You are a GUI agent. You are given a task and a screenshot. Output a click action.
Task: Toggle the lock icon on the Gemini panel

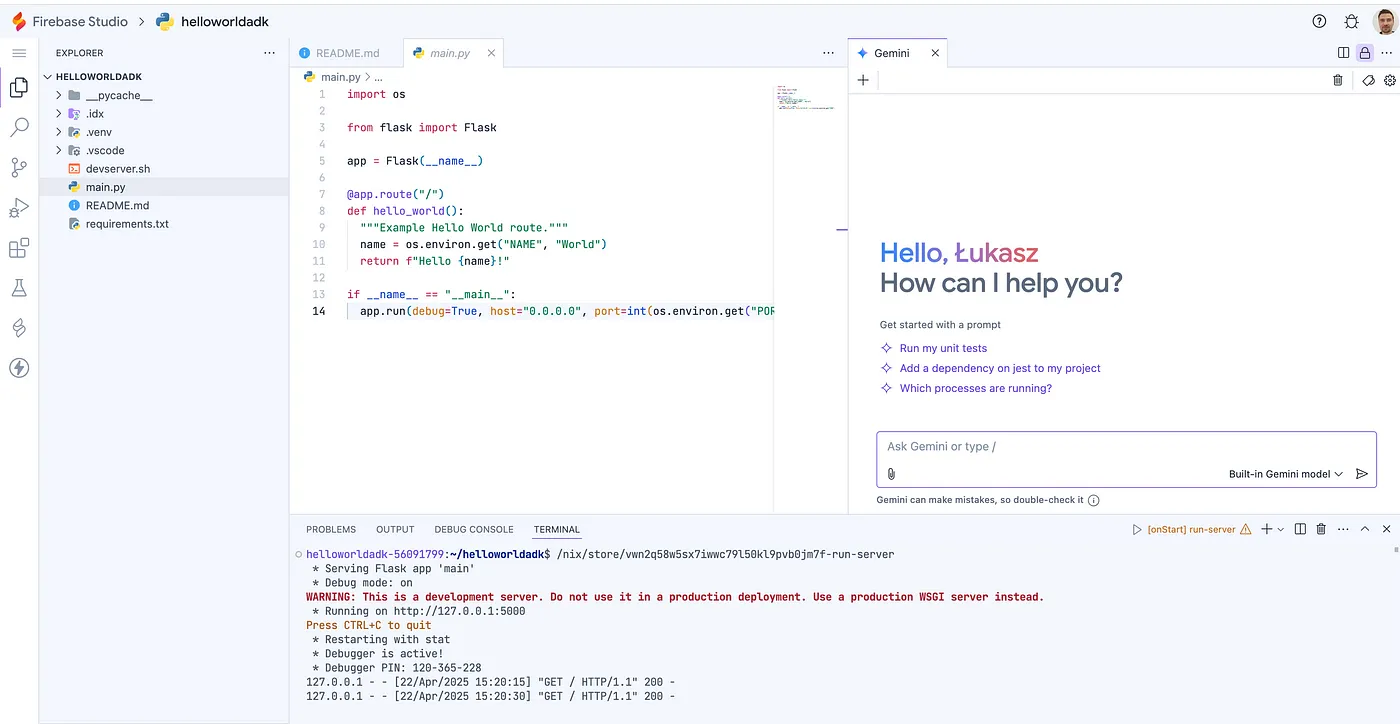[1366, 52]
